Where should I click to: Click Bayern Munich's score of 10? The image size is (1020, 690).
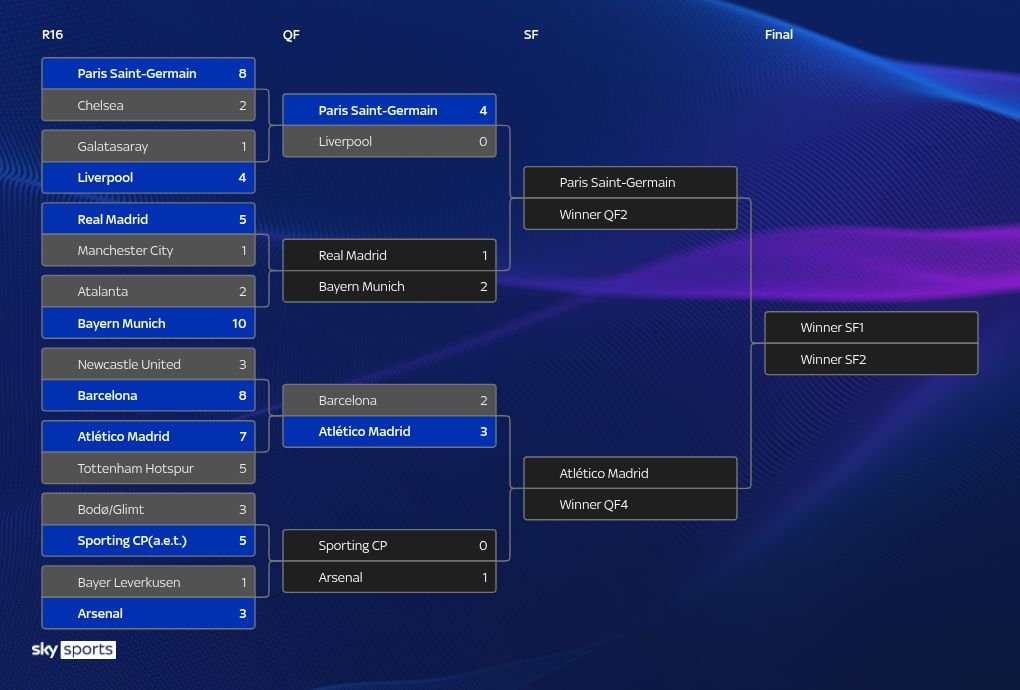239,323
